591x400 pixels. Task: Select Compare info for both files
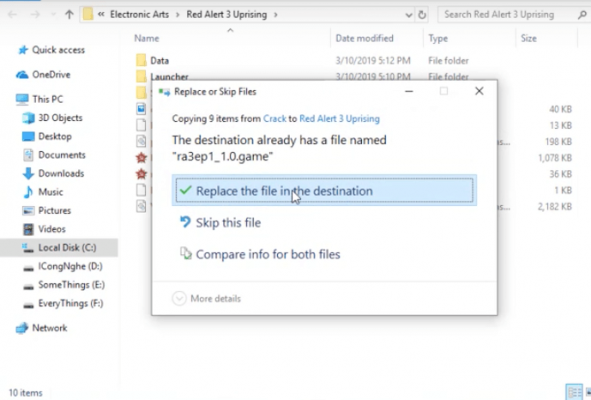click(260, 254)
